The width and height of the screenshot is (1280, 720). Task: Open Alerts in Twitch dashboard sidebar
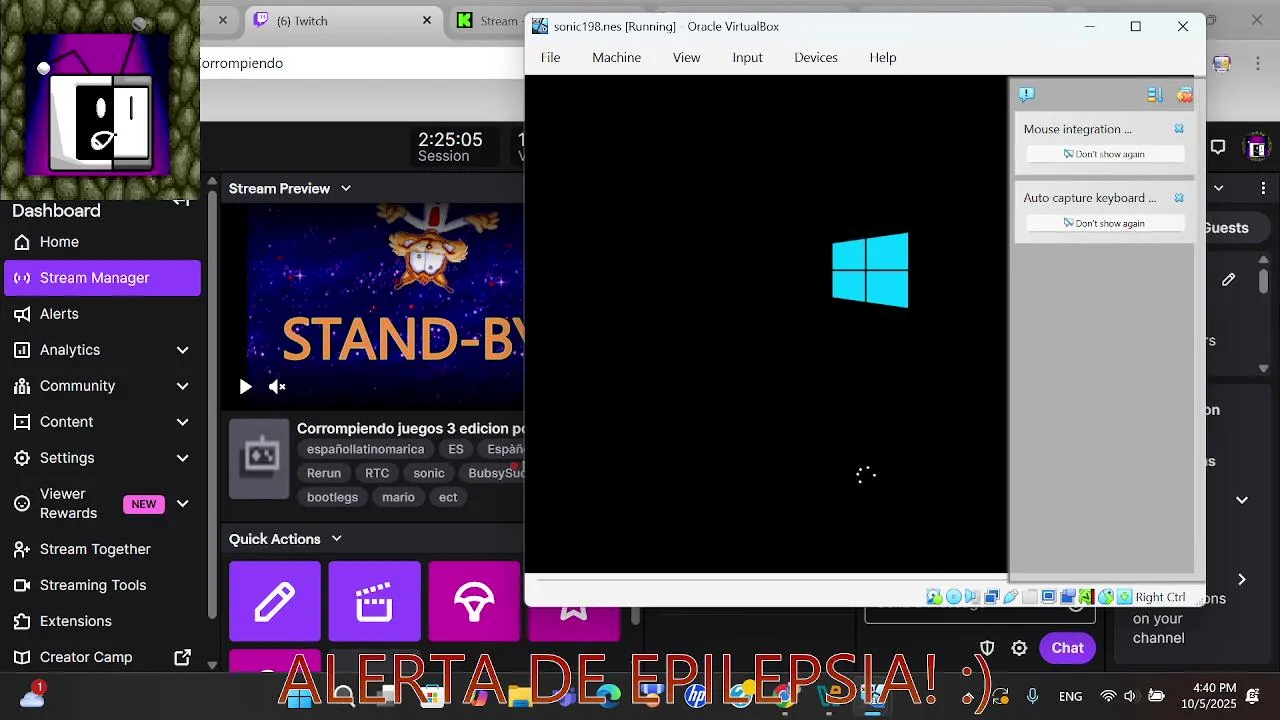click(102, 314)
